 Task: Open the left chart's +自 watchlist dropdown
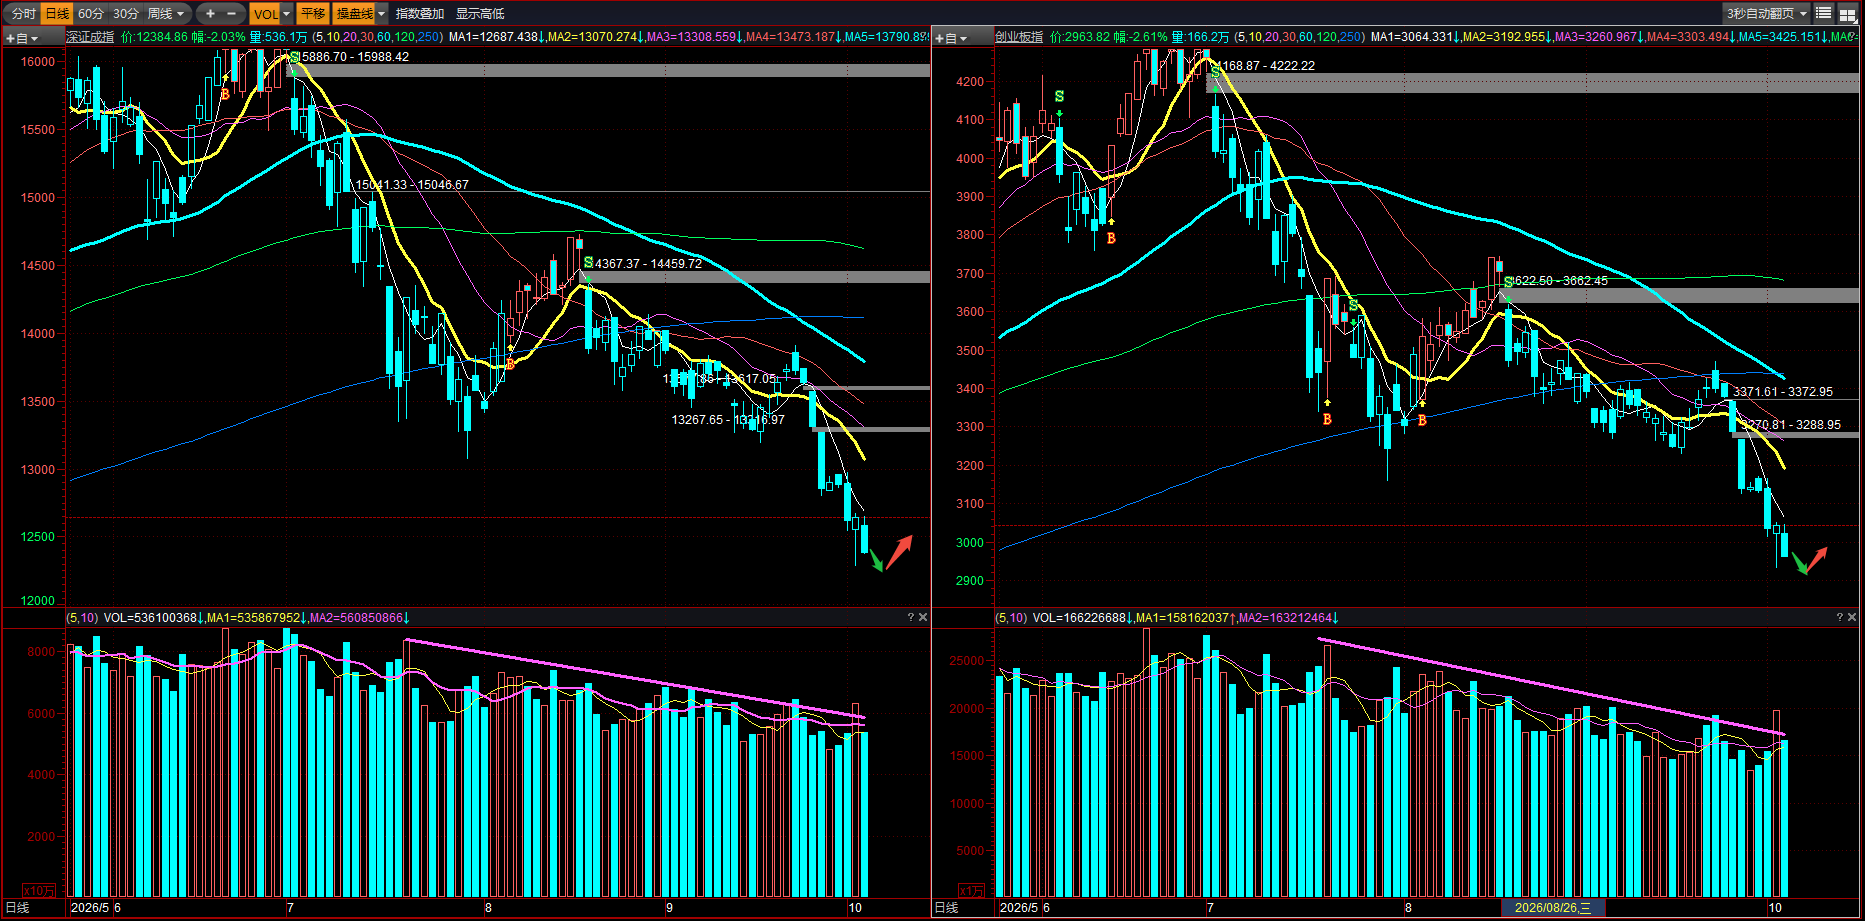pyautogui.click(x=22, y=38)
